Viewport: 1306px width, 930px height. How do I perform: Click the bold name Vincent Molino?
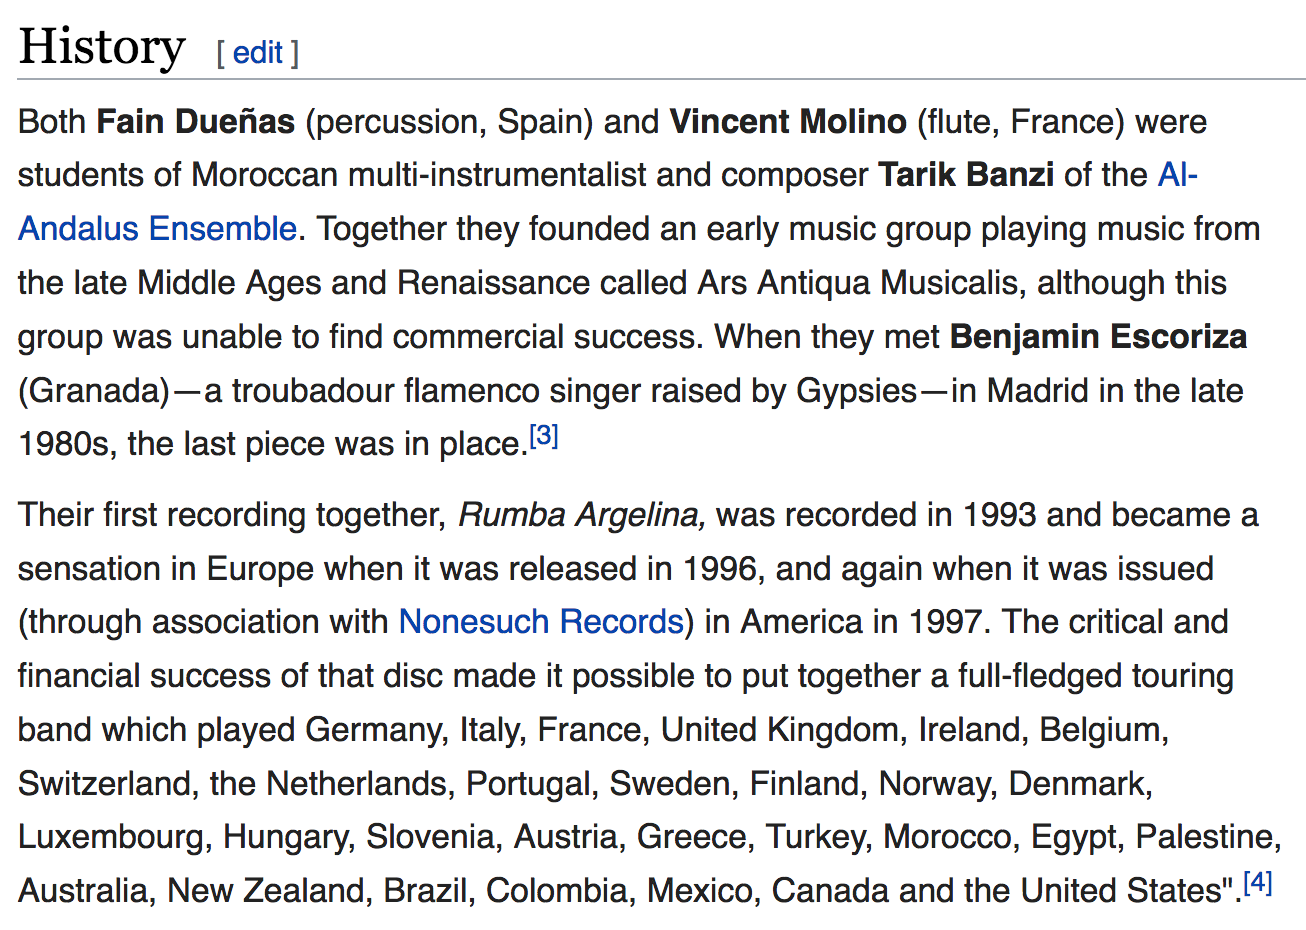pyautogui.click(x=788, y=122)
